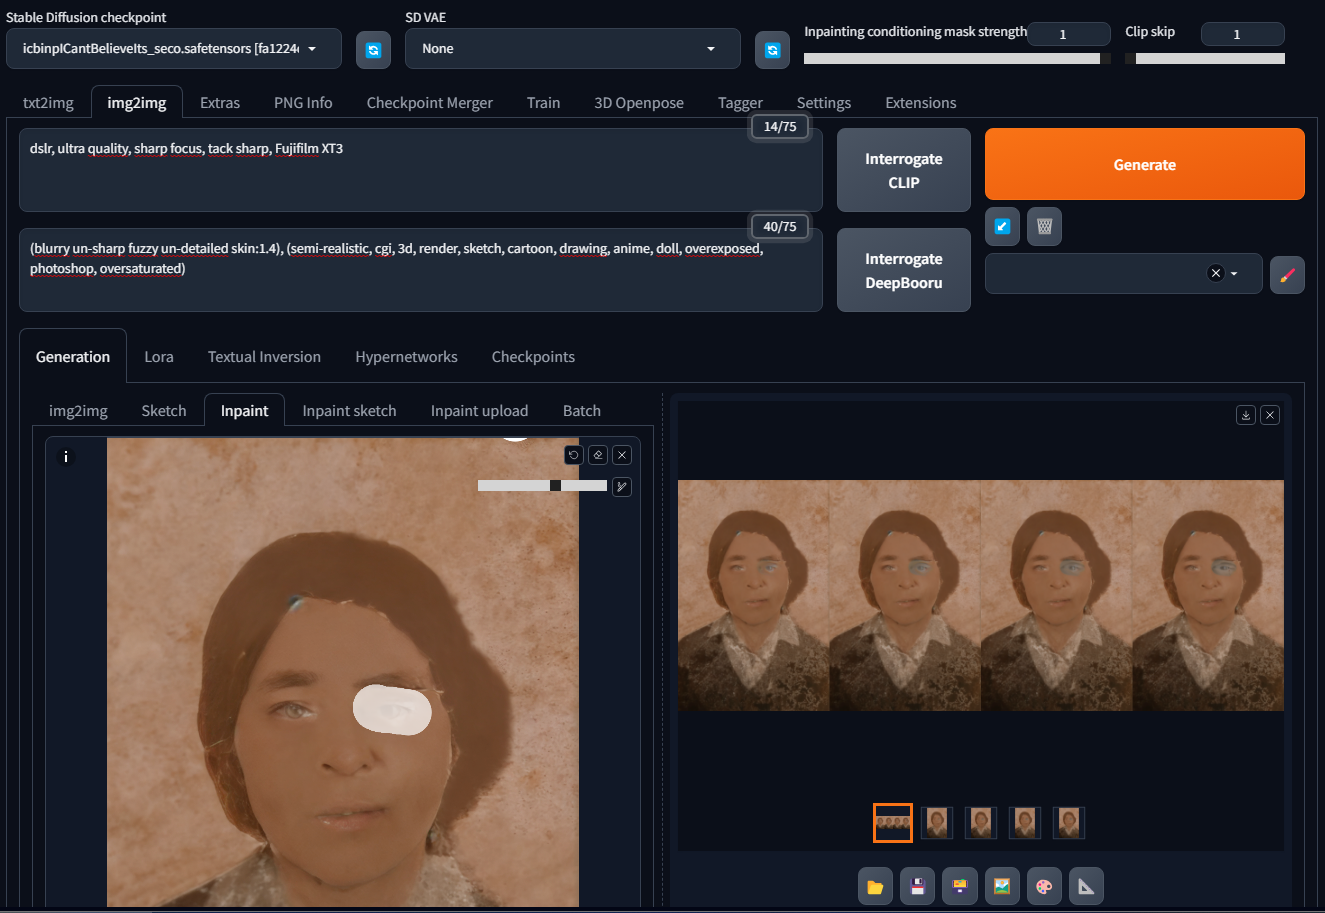Save the generated image with the floppy icon
The height and width of the screenshot is (913, 1325).
tap(917, 885)
